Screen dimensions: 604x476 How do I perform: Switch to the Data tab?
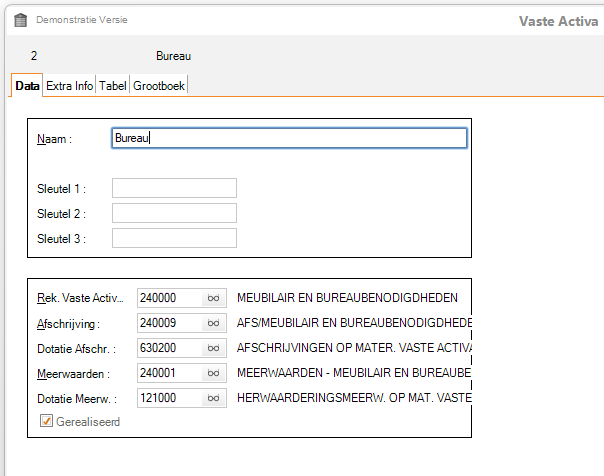click(x=27, y=86)
